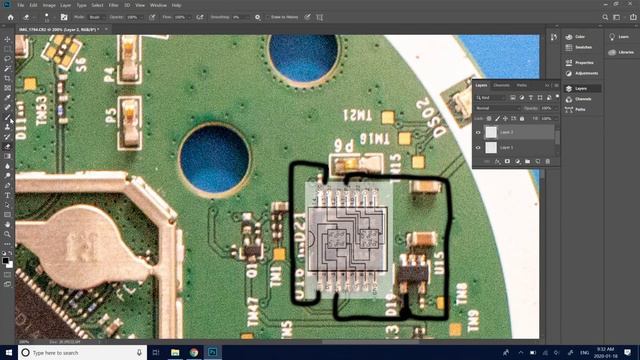Open smoothing options gear icon

pyautogui.click(x=258, y=17)
